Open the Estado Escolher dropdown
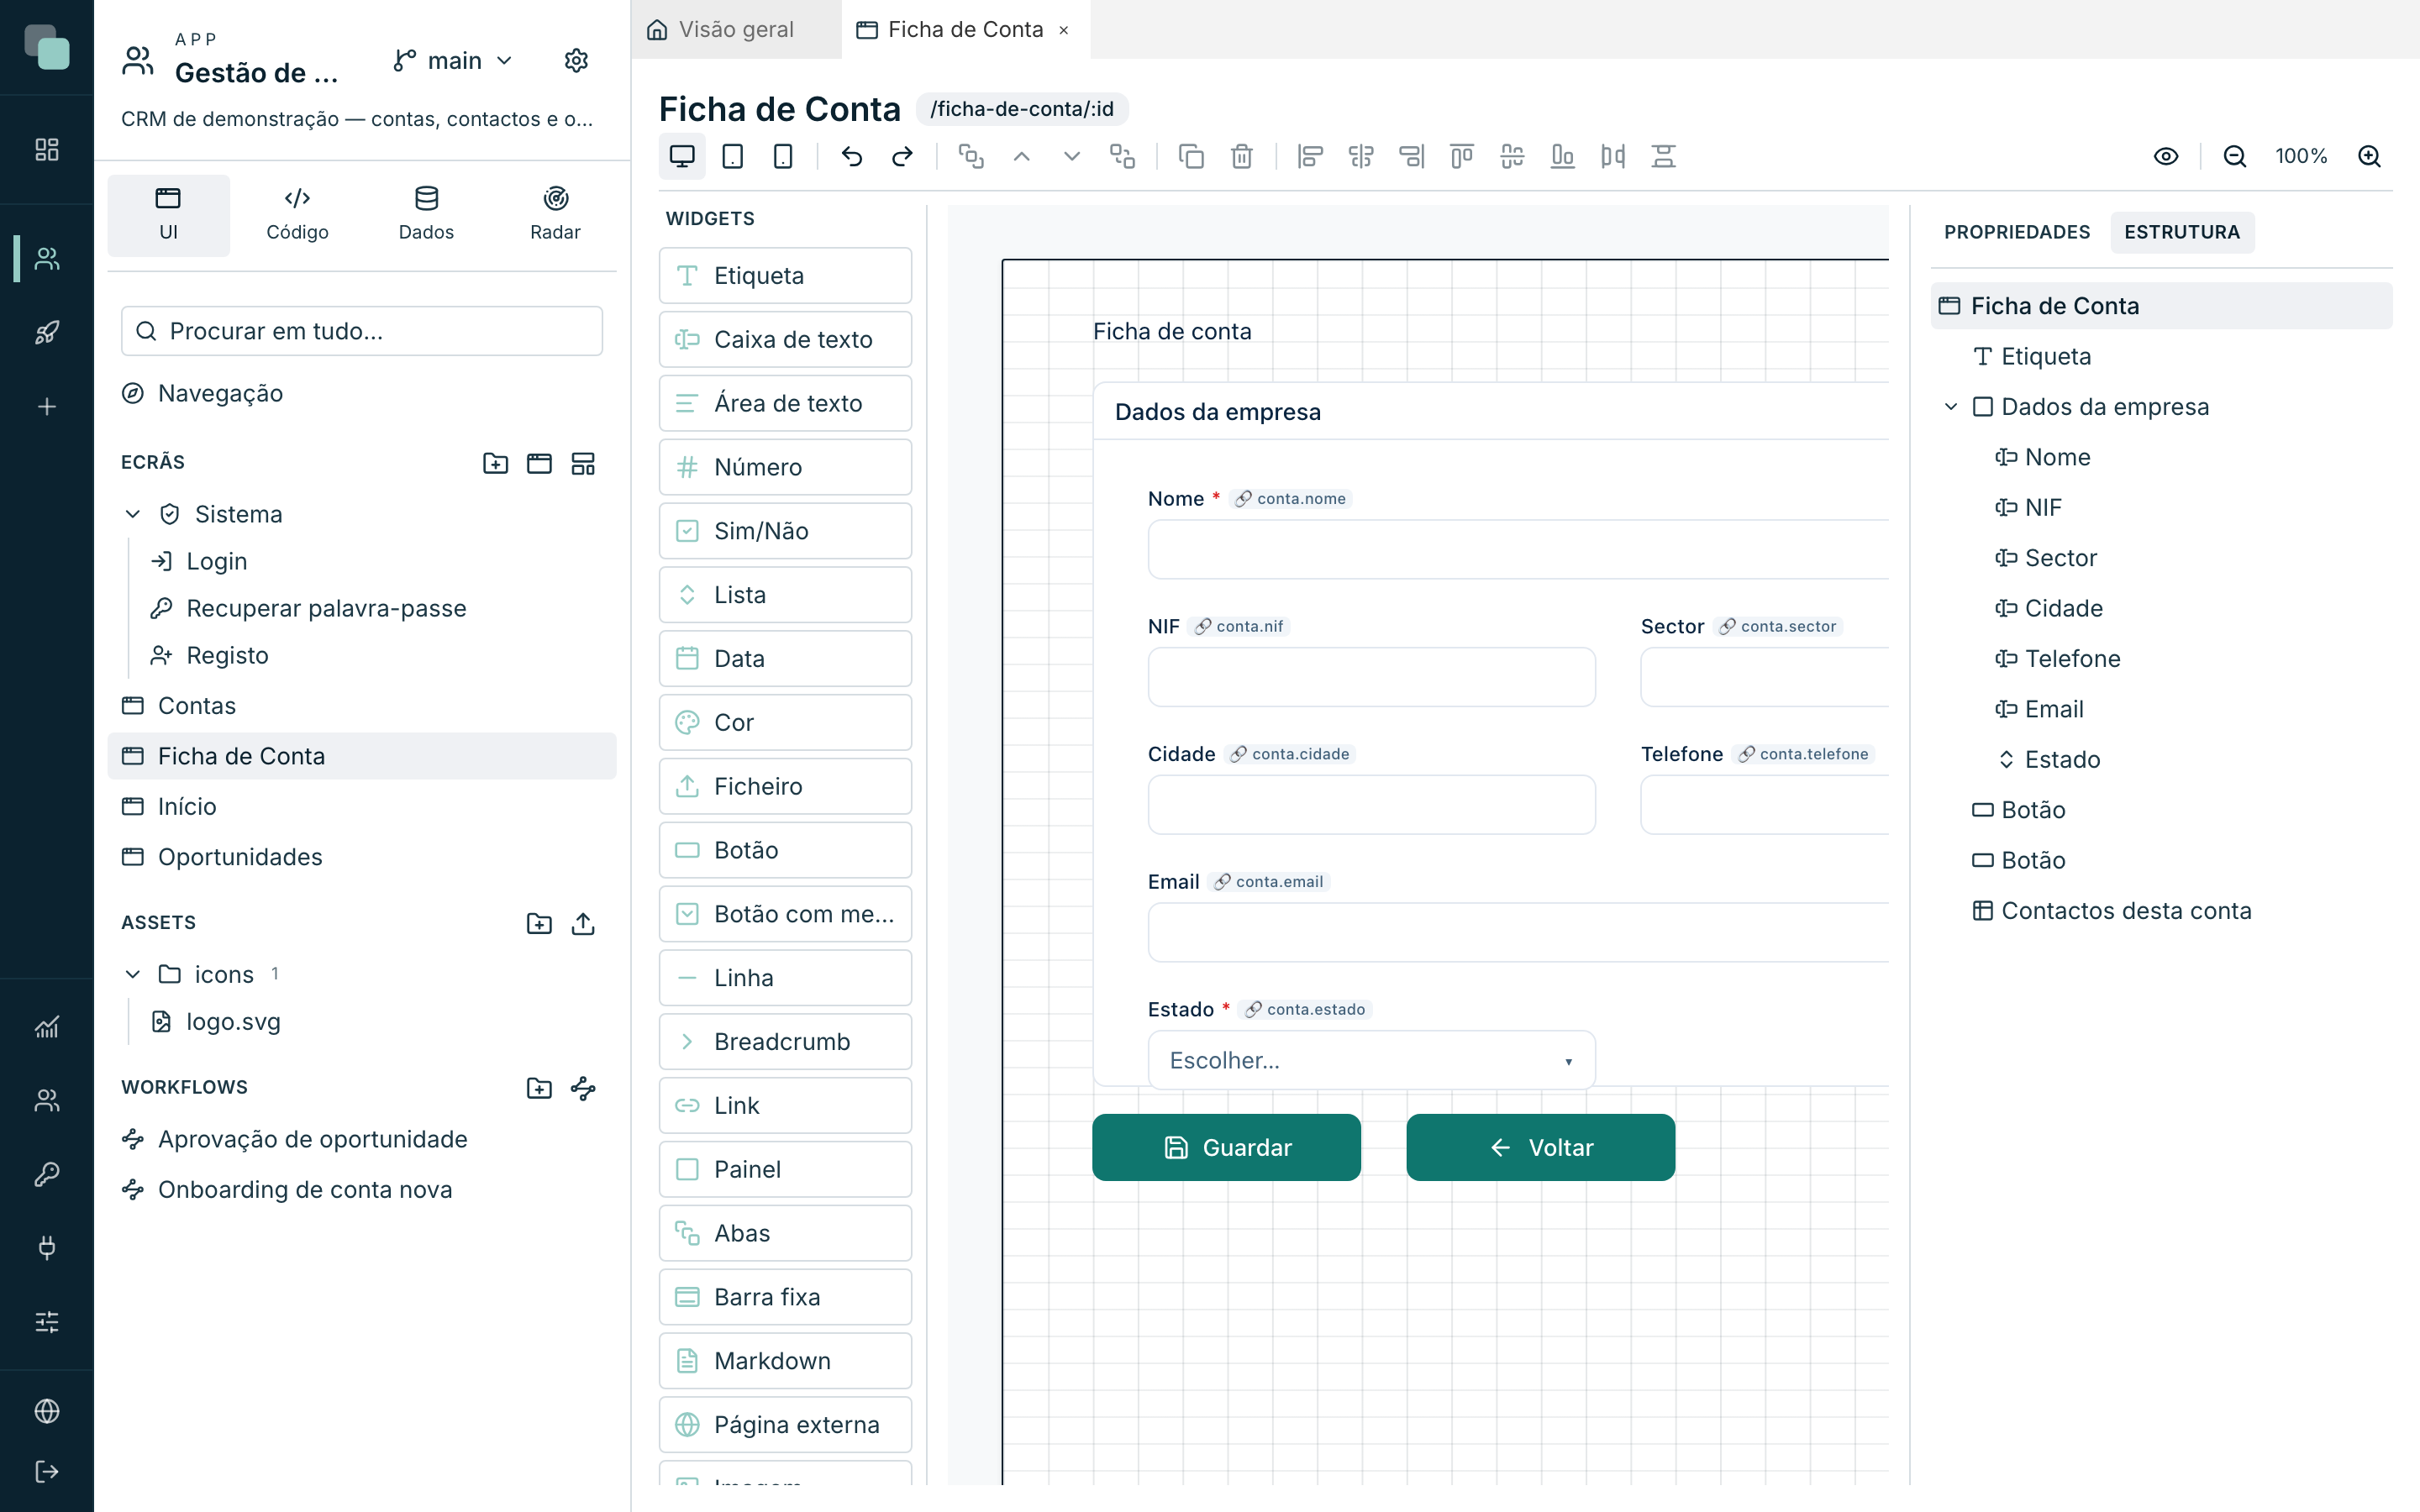Screen dimensions: 2420x1512 (1372, 1060)
